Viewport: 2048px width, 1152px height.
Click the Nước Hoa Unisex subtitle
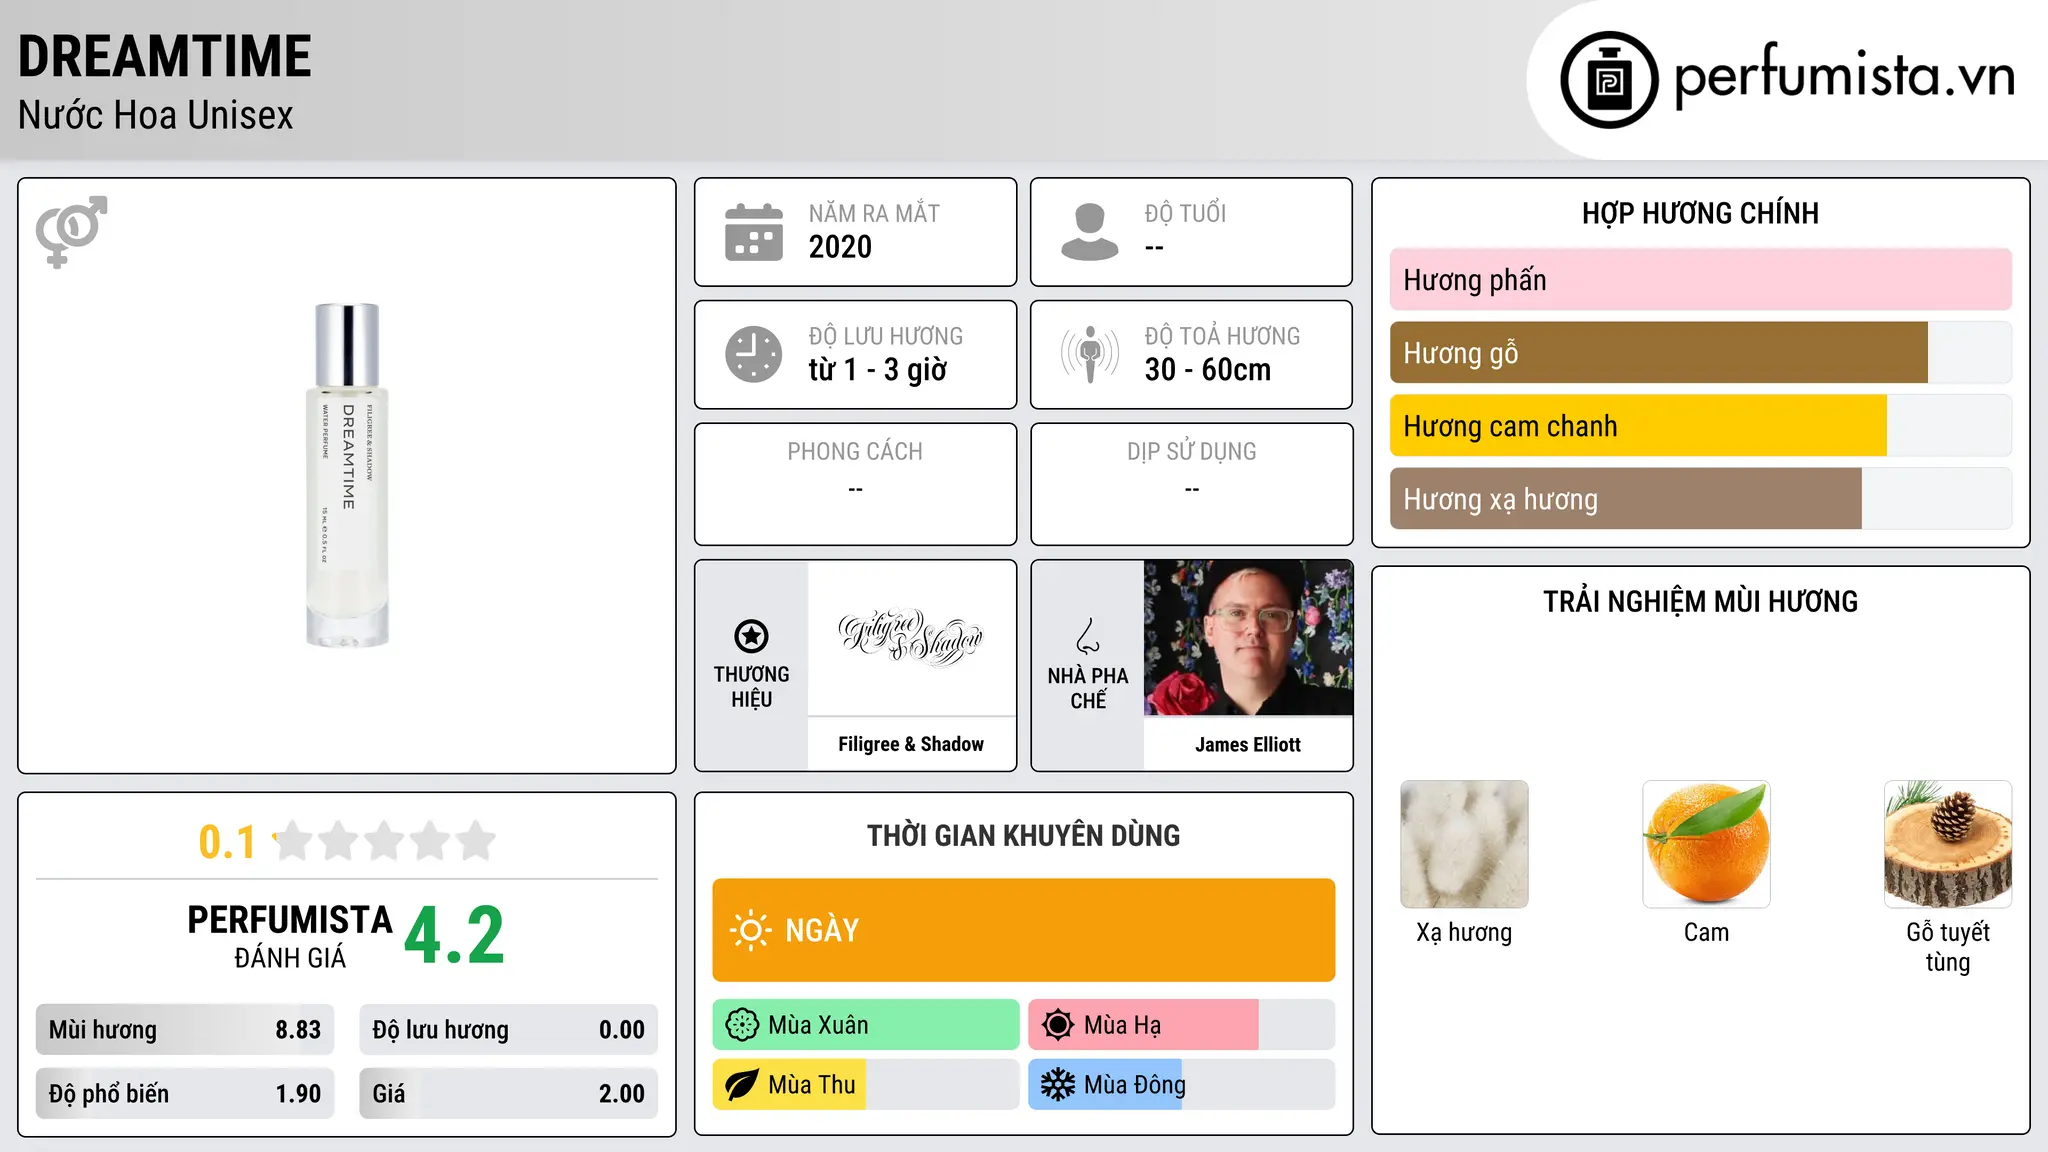(156, 115)
